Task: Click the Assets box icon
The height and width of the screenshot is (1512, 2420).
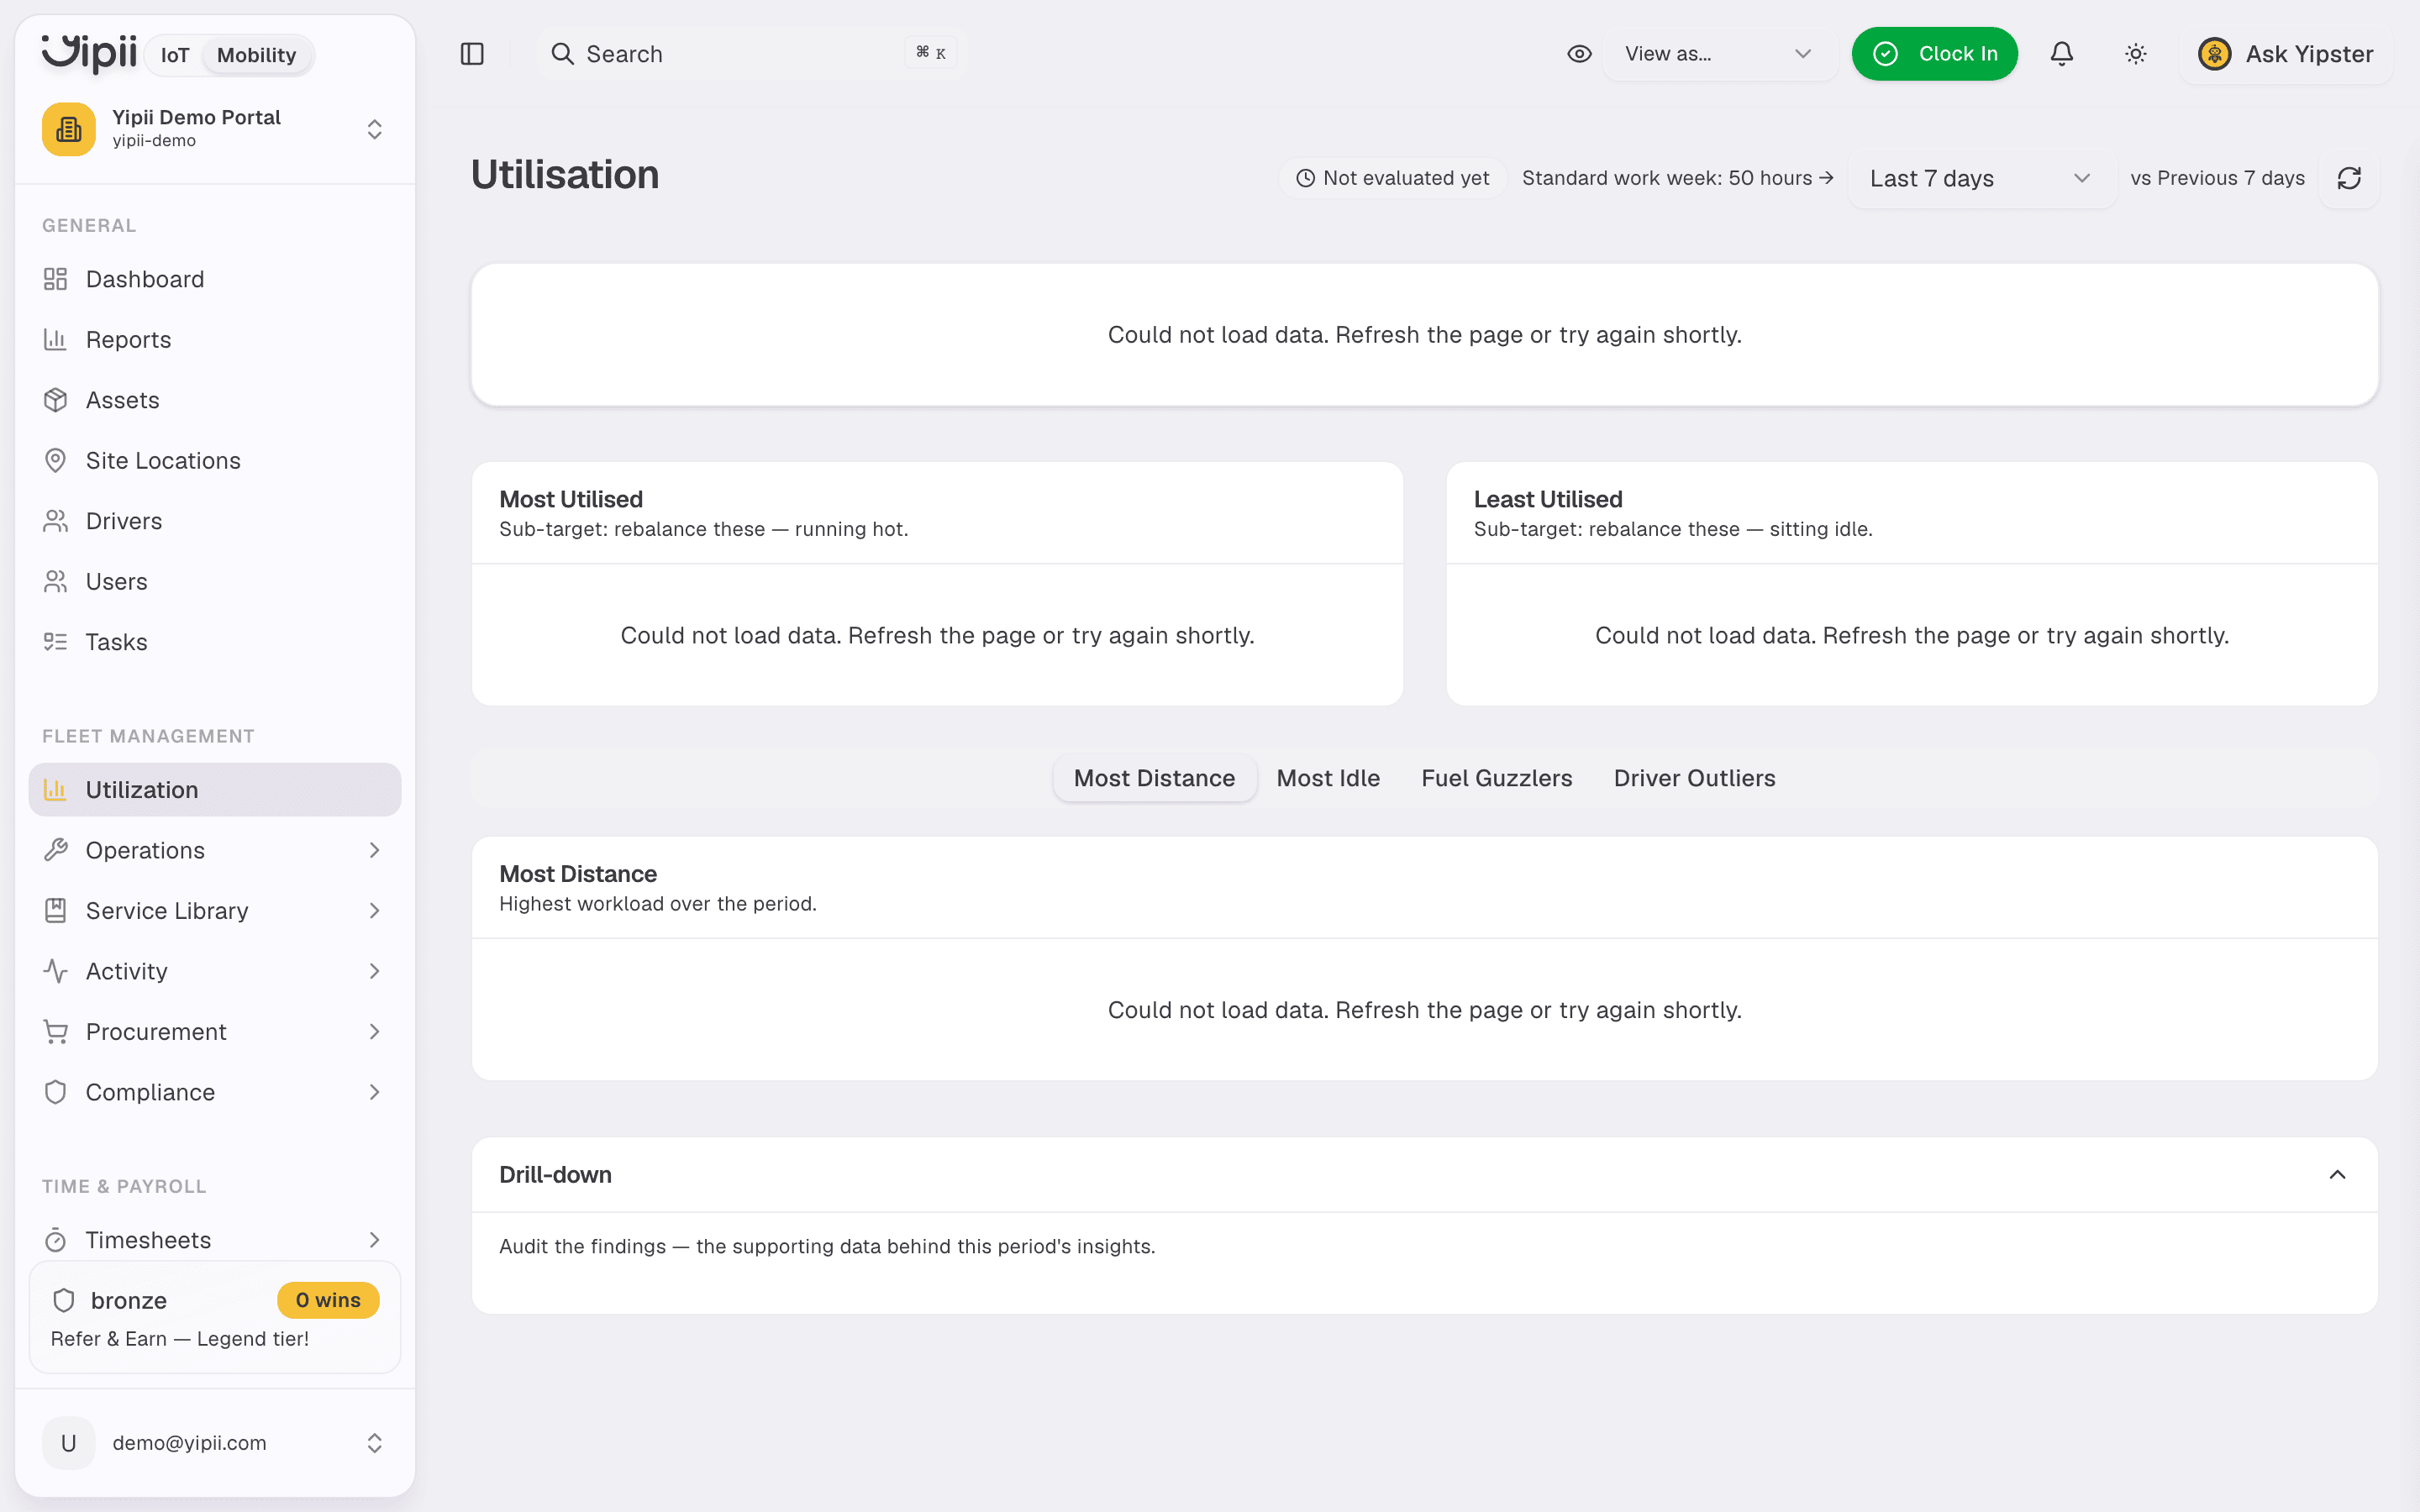Action: (x=55, y=400)
